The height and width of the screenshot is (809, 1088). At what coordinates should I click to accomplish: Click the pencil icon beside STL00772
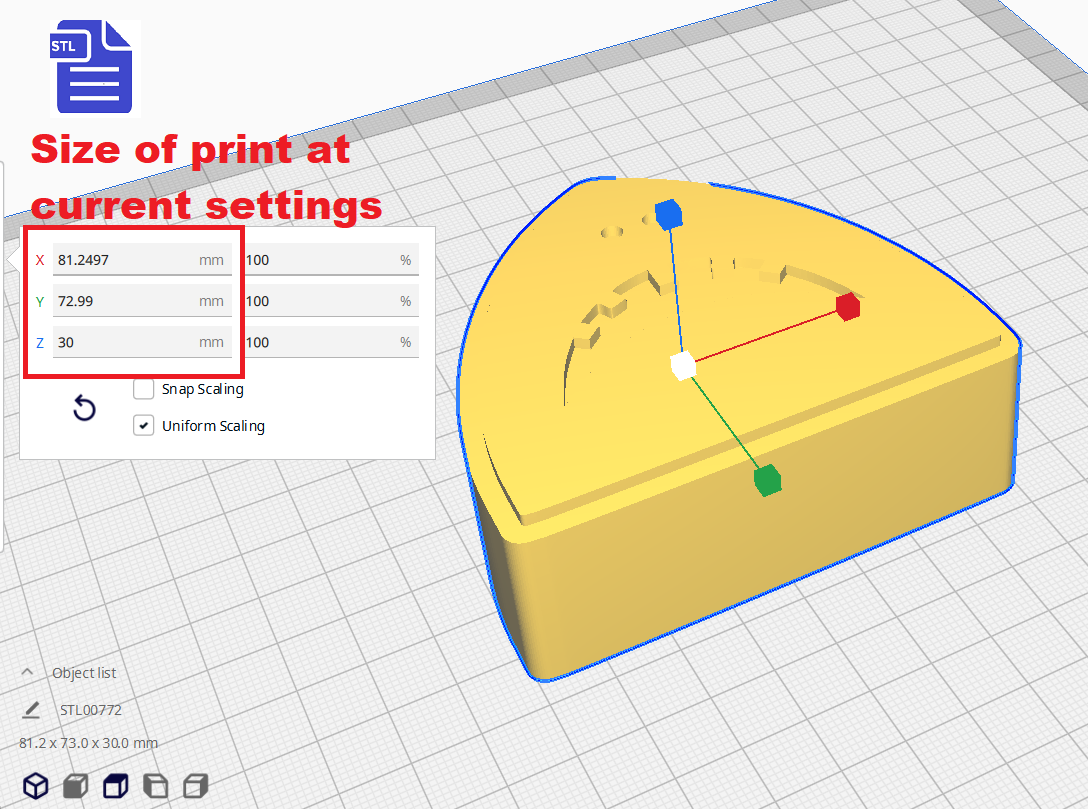click(x=31, y=710)
